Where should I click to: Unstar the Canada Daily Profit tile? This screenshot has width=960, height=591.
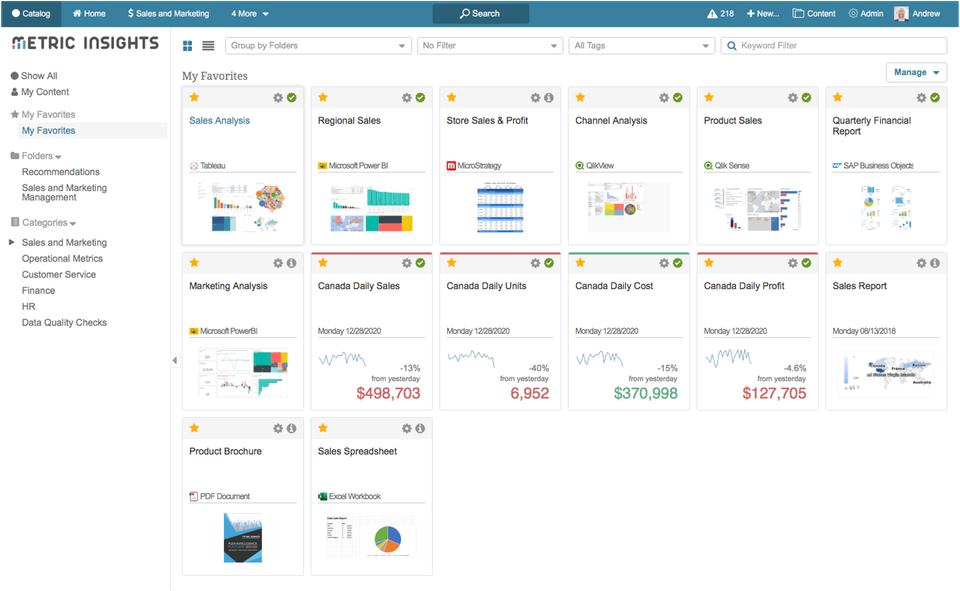[x=709, y=262]
